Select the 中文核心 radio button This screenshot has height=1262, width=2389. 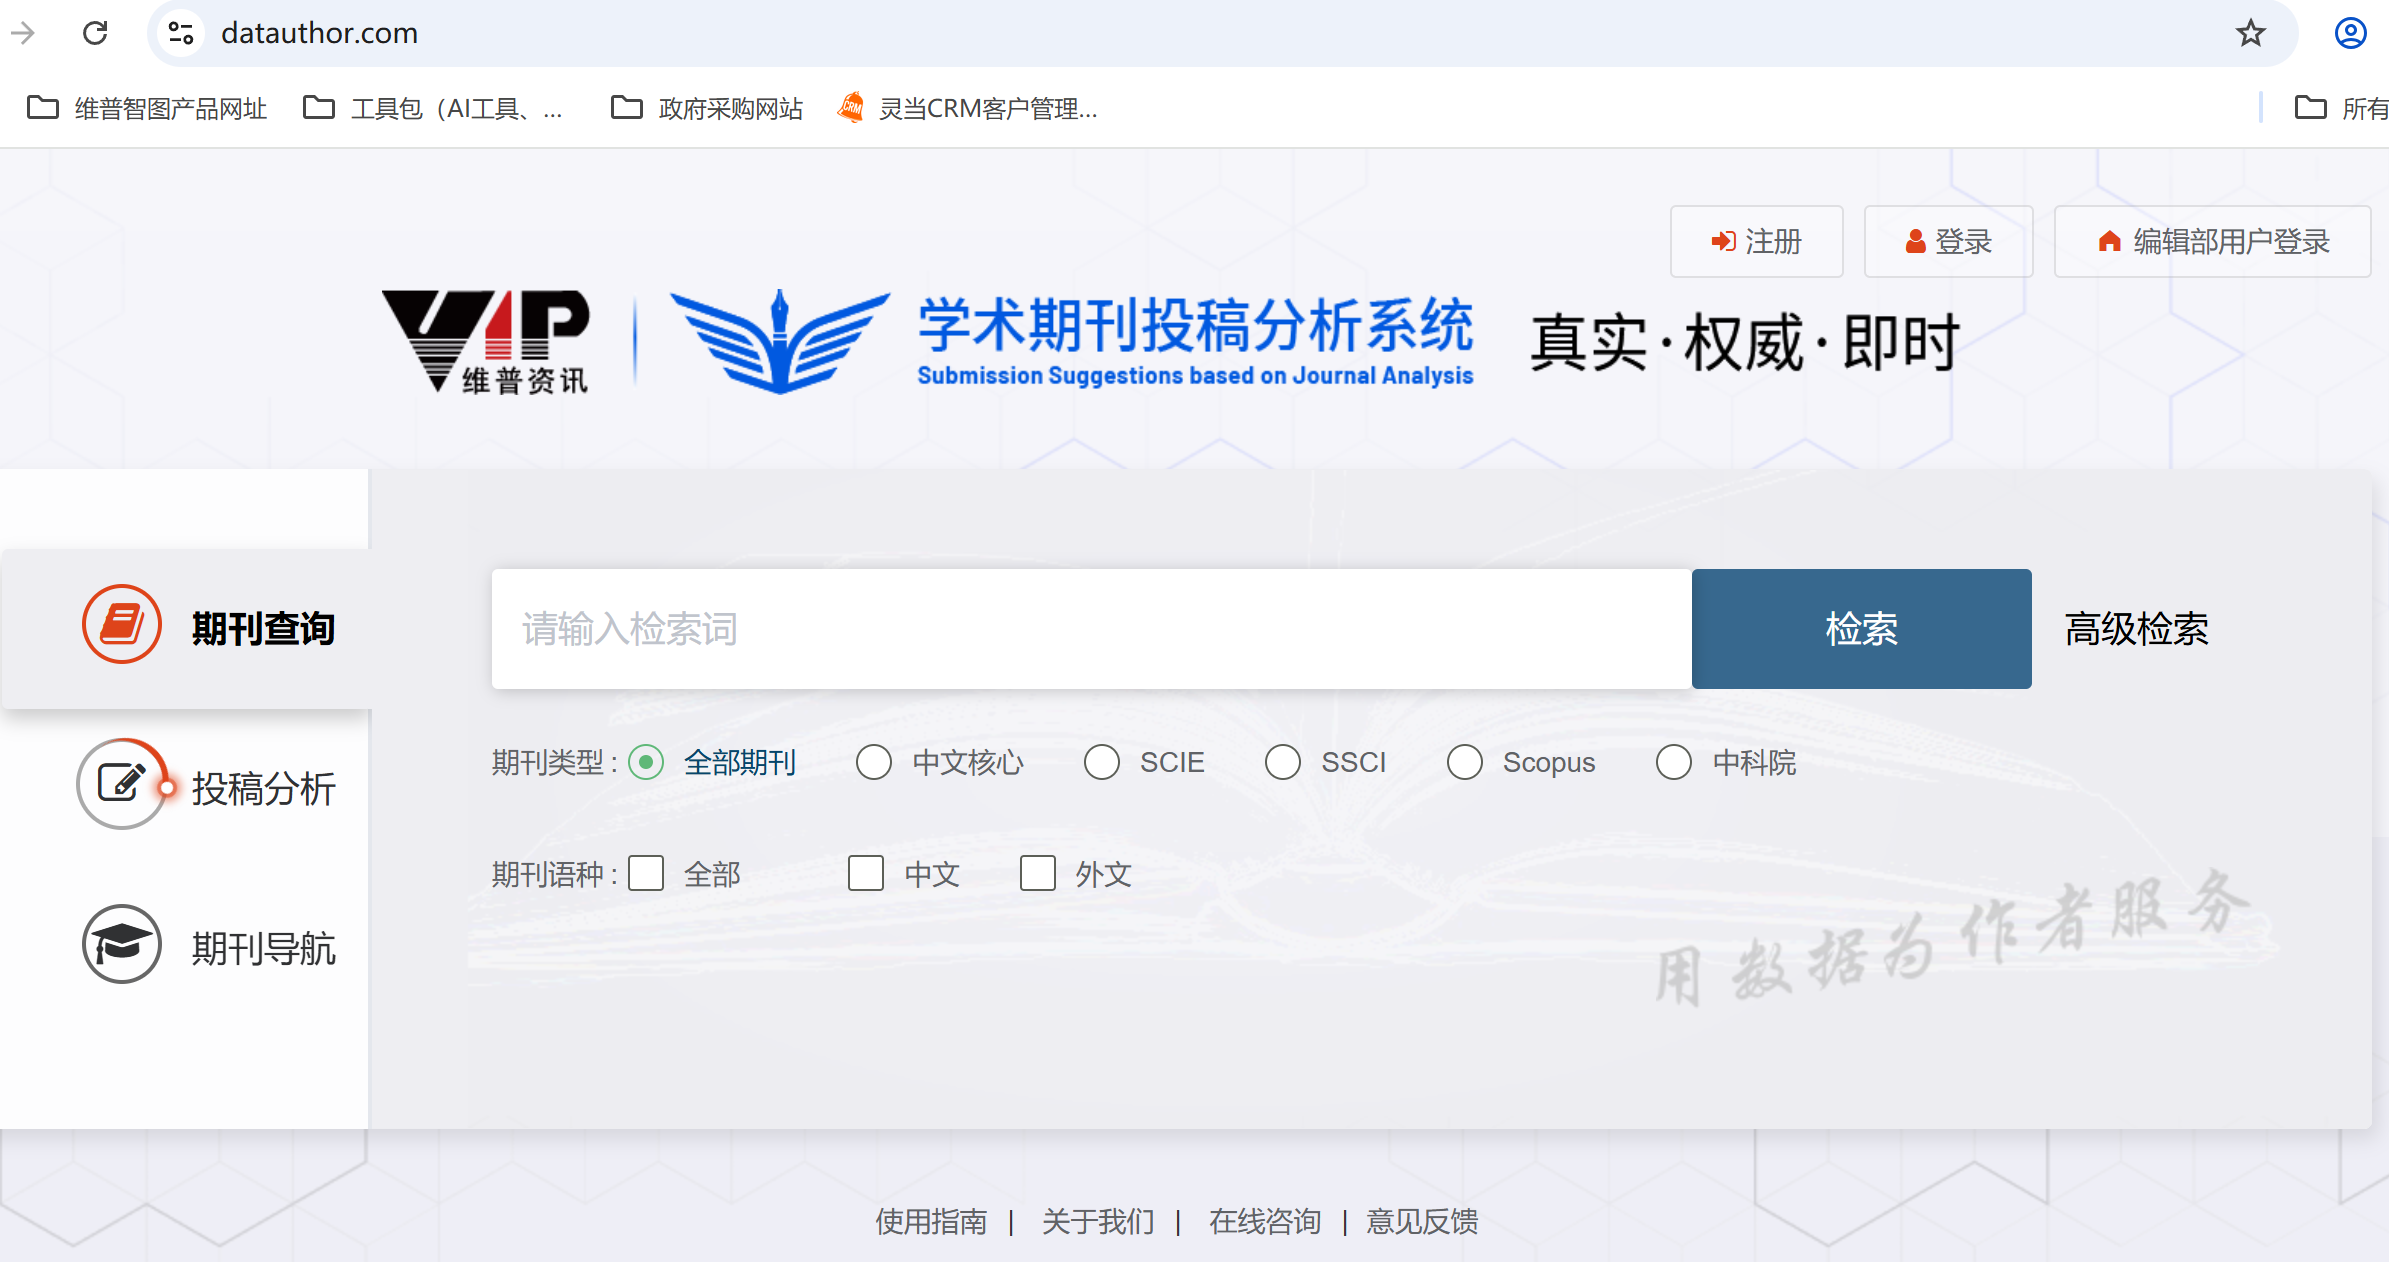(874, 762)
